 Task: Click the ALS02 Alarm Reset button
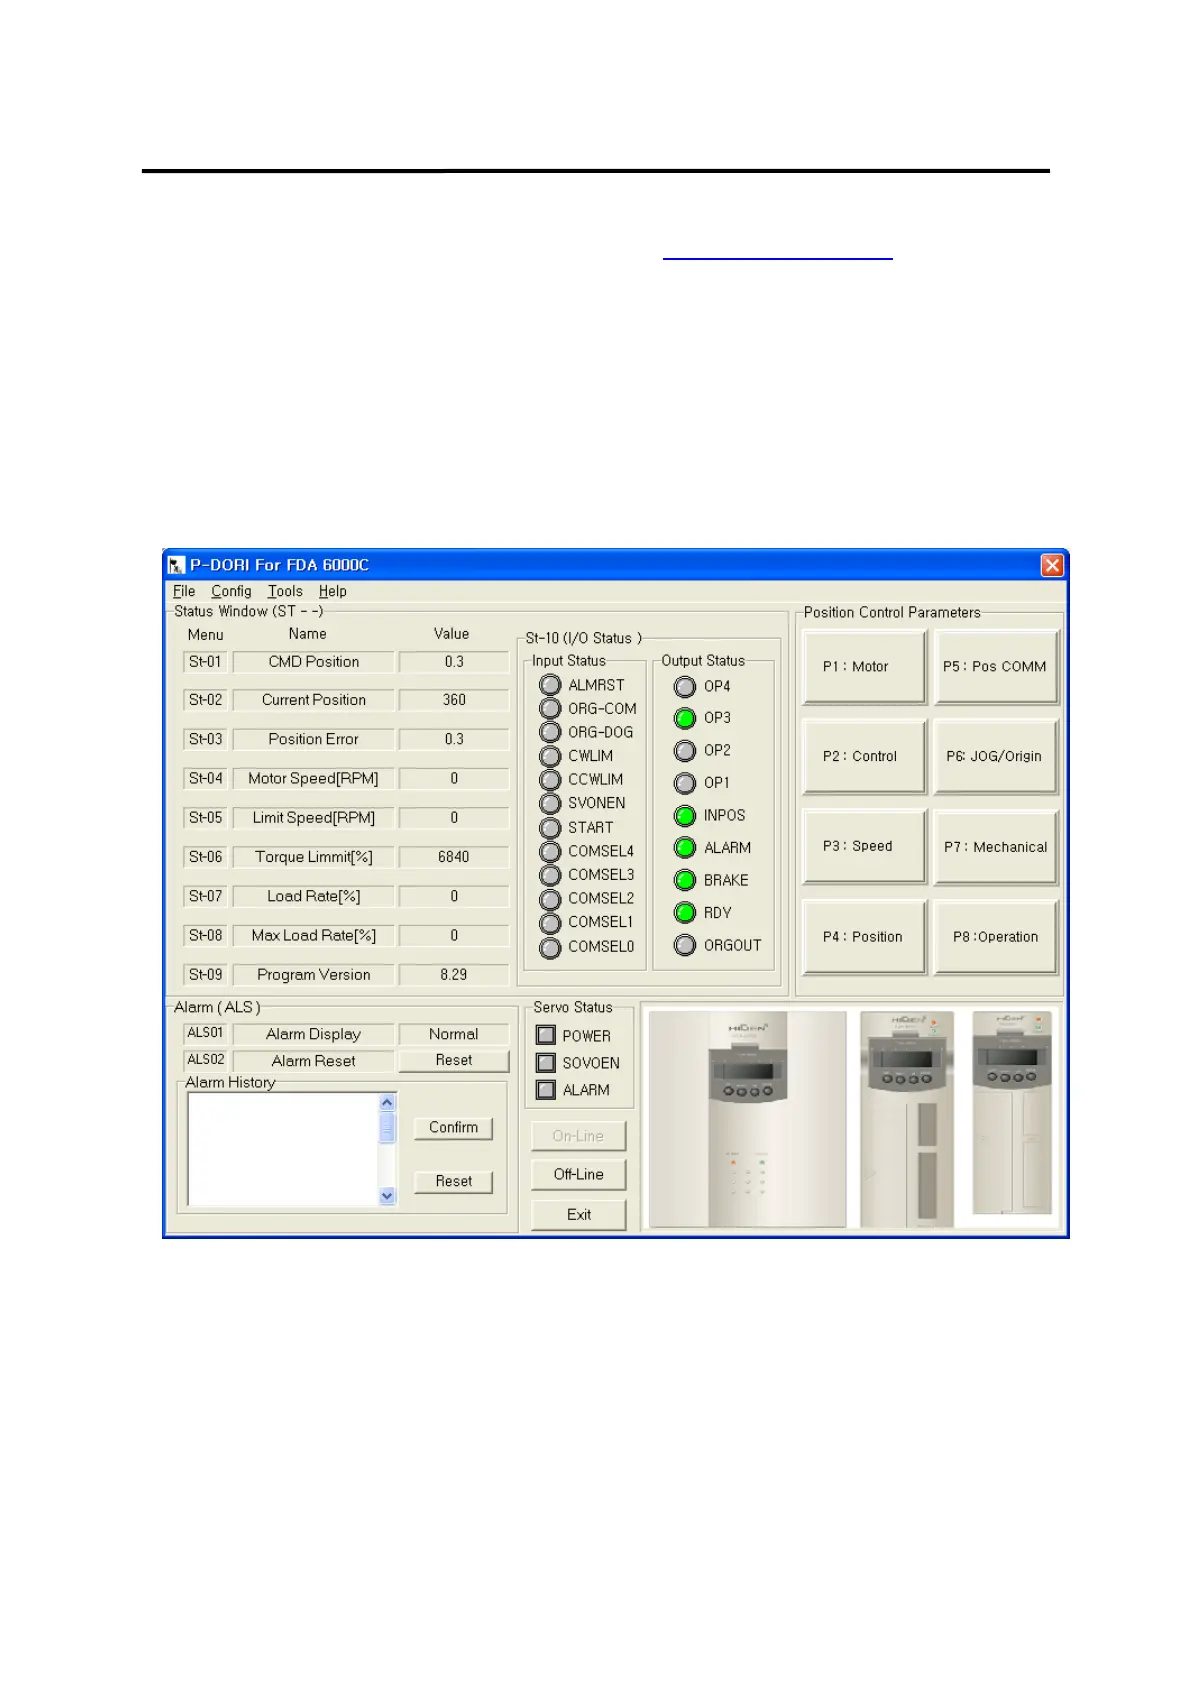tap(454, 1060)
